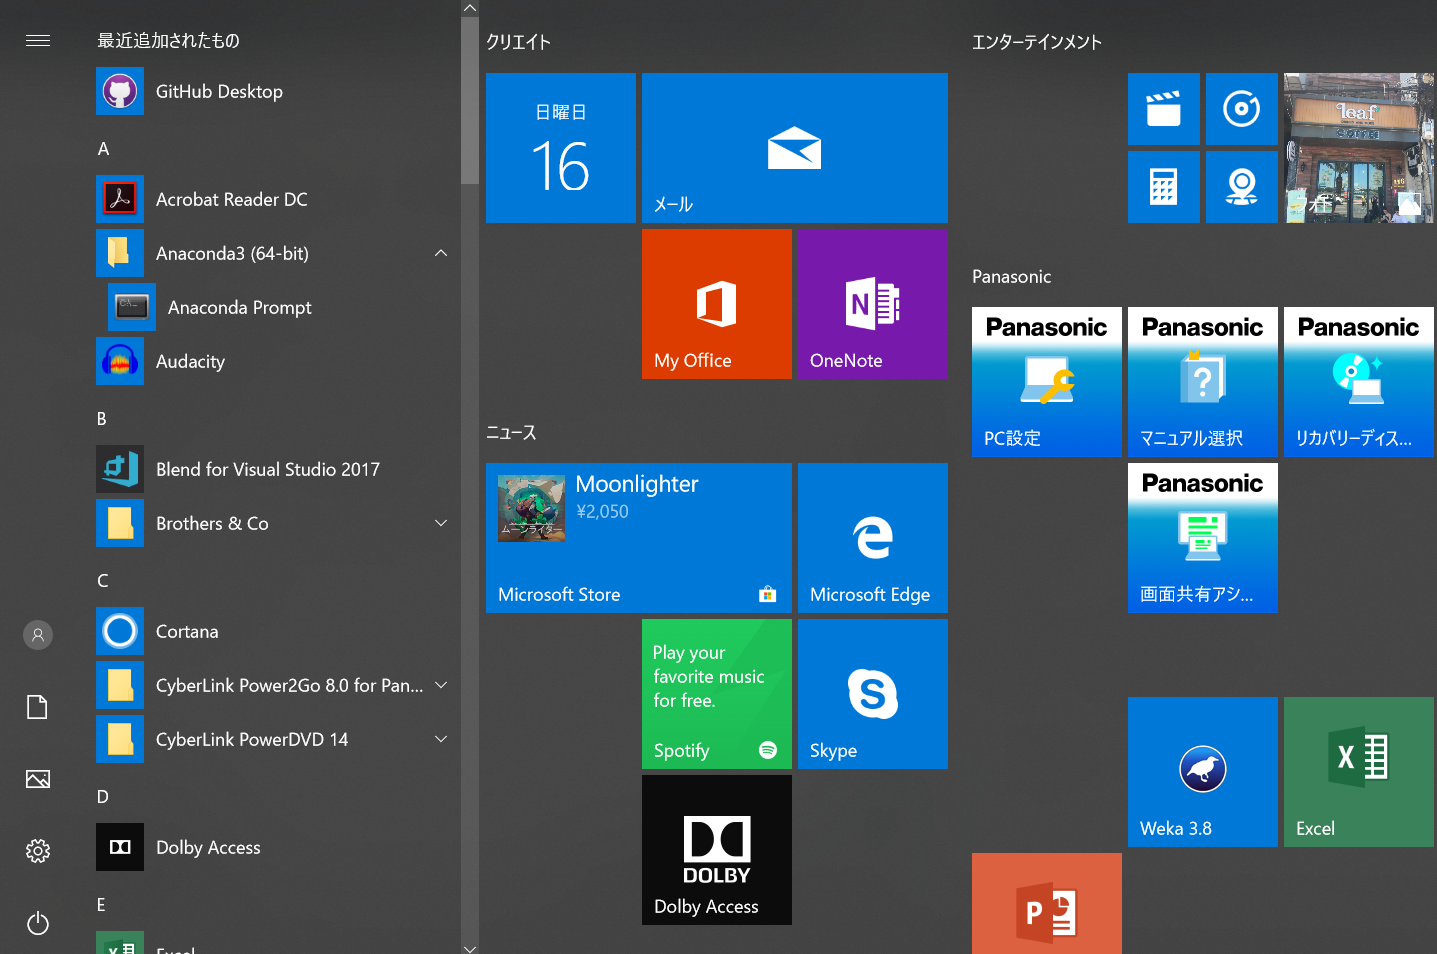The image size is (1437, 954).
Task: Open the Calculator tile
Action: pyautogui.click(x=1164, y=187)
